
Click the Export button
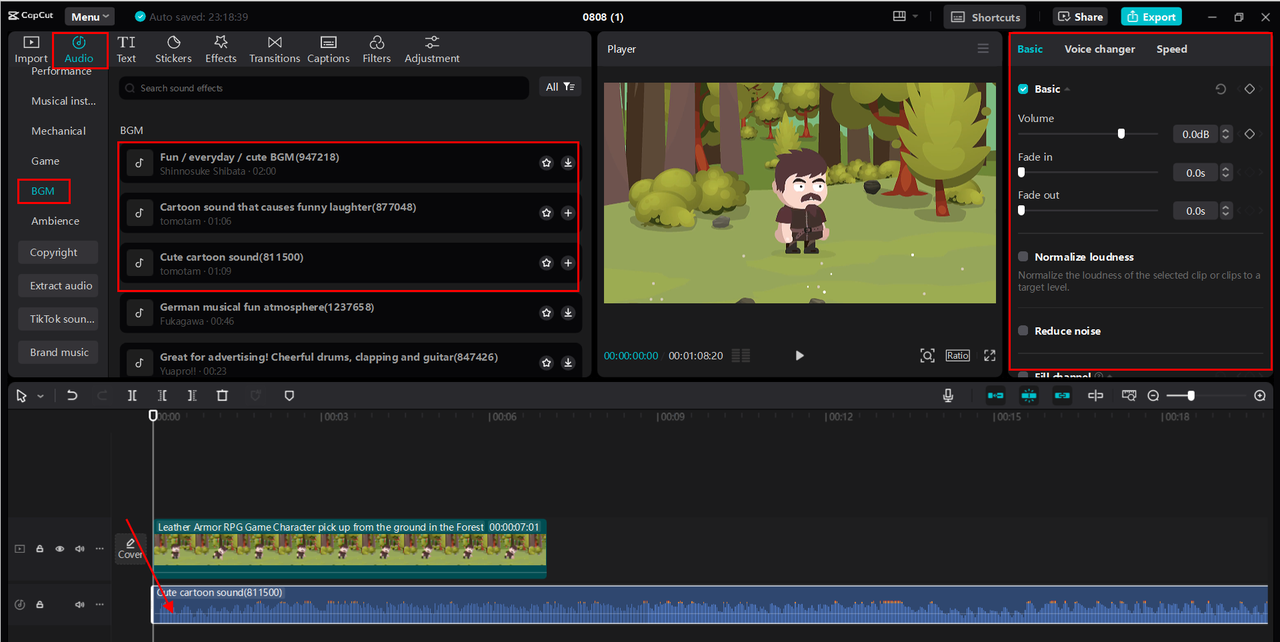[x=1151, y=17]
